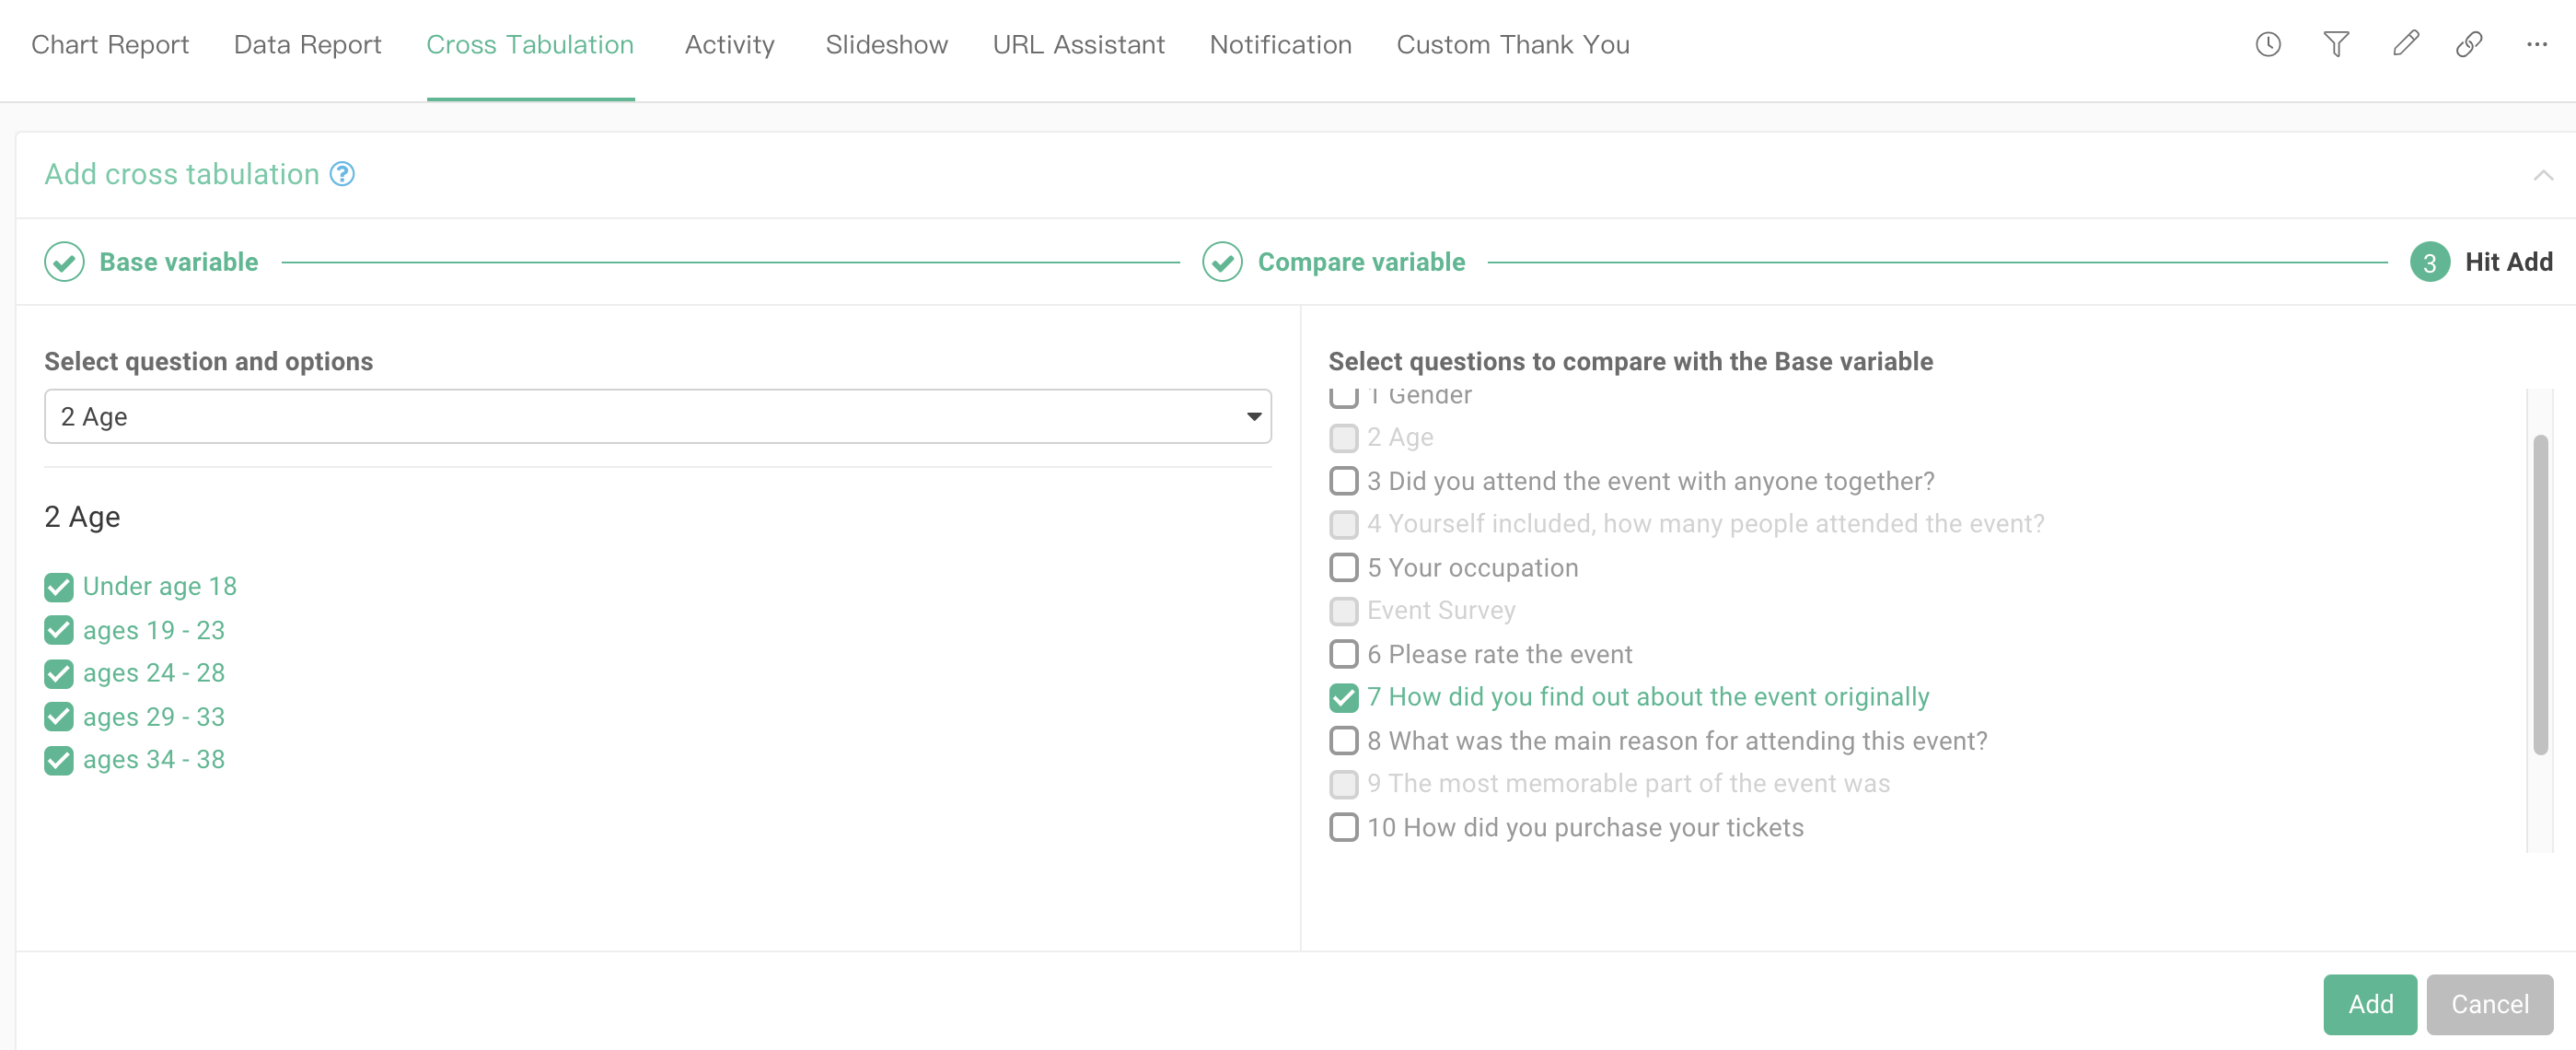The width and height of the screenshot is (2576, 1050).
Task: Check the 5 Your occupation question
Action: click(x=1343, y=568)
